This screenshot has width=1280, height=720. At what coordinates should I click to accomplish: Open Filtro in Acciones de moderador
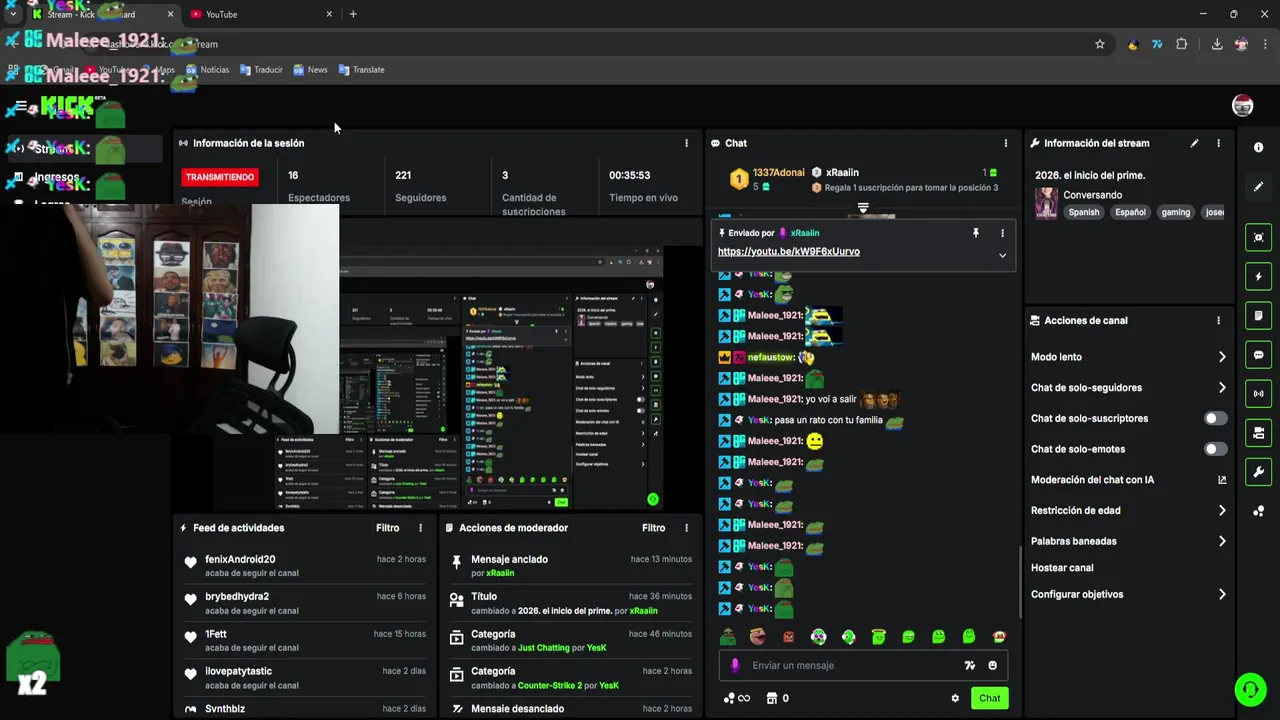click(653, 528)
